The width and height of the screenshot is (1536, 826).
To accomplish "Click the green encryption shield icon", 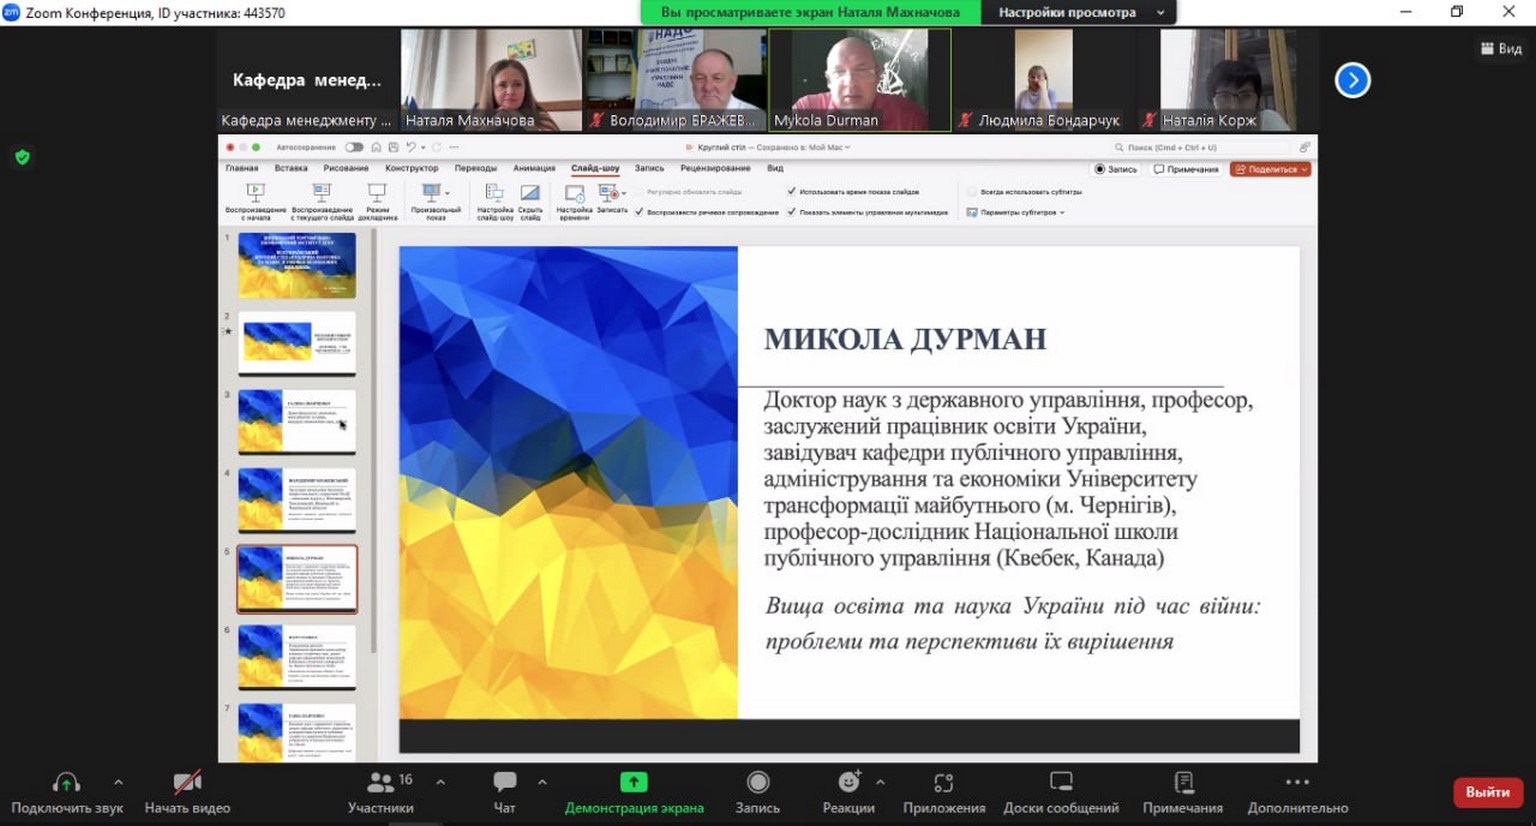I will (22, 157).
